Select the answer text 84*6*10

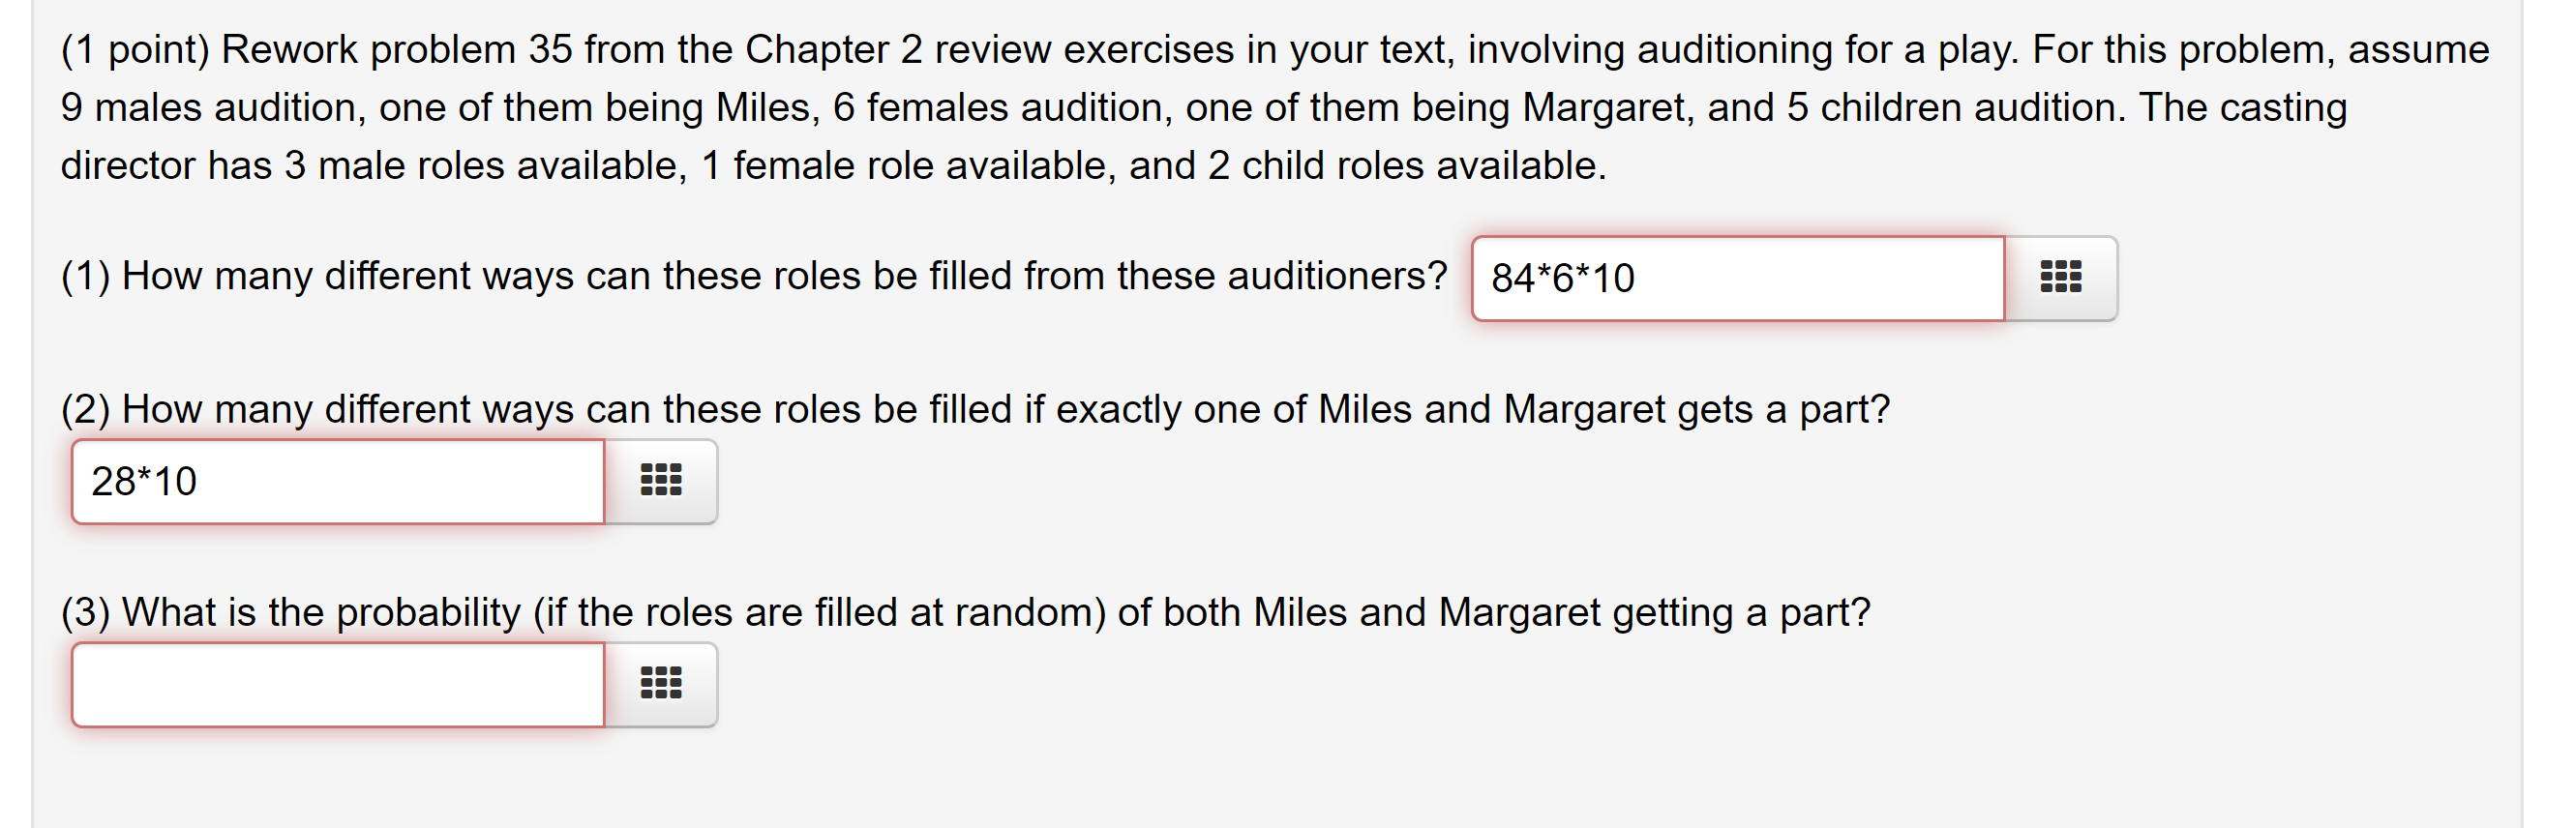pos(1563,277)
